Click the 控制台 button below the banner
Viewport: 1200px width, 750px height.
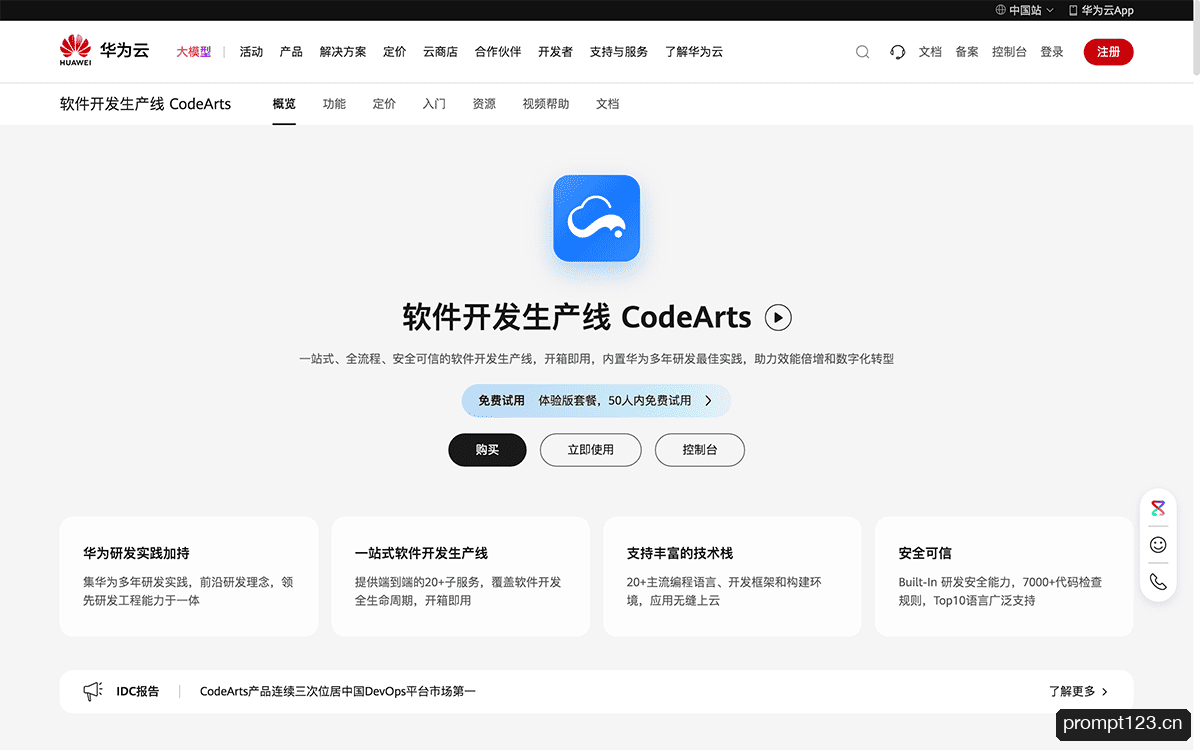(700, 450)
